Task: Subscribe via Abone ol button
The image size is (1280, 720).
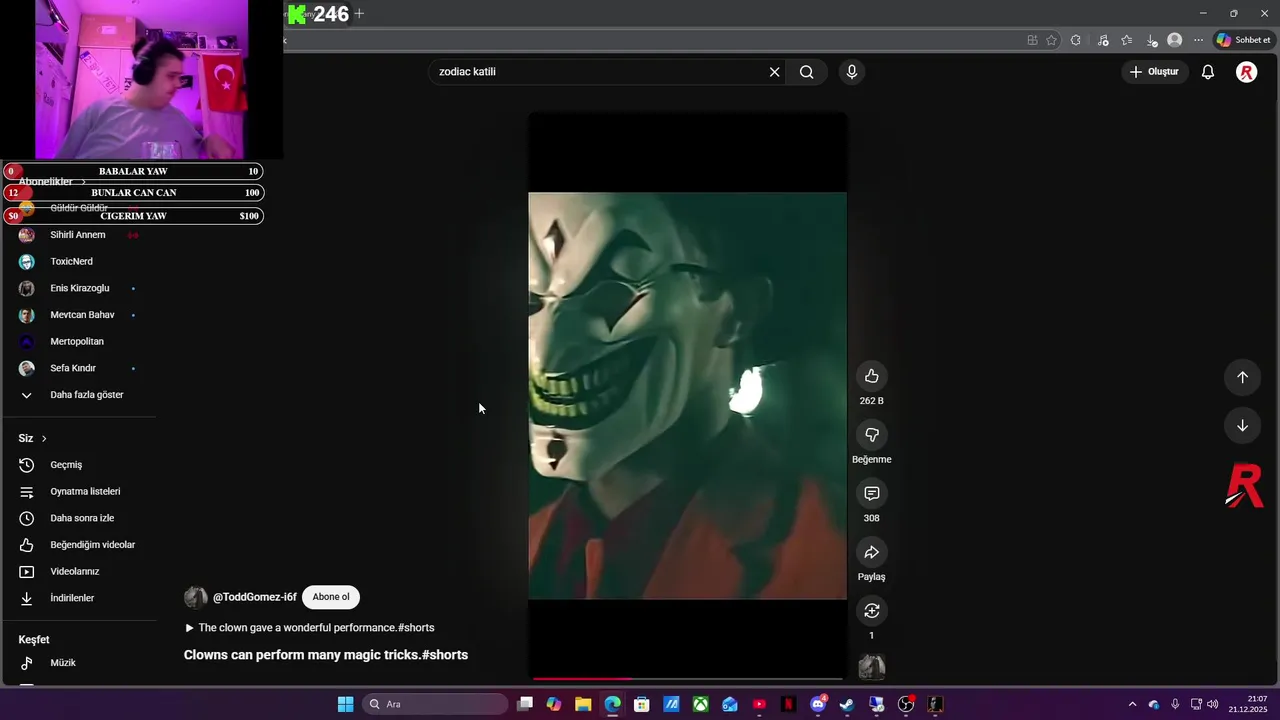Action: click(x=331, y=597)
